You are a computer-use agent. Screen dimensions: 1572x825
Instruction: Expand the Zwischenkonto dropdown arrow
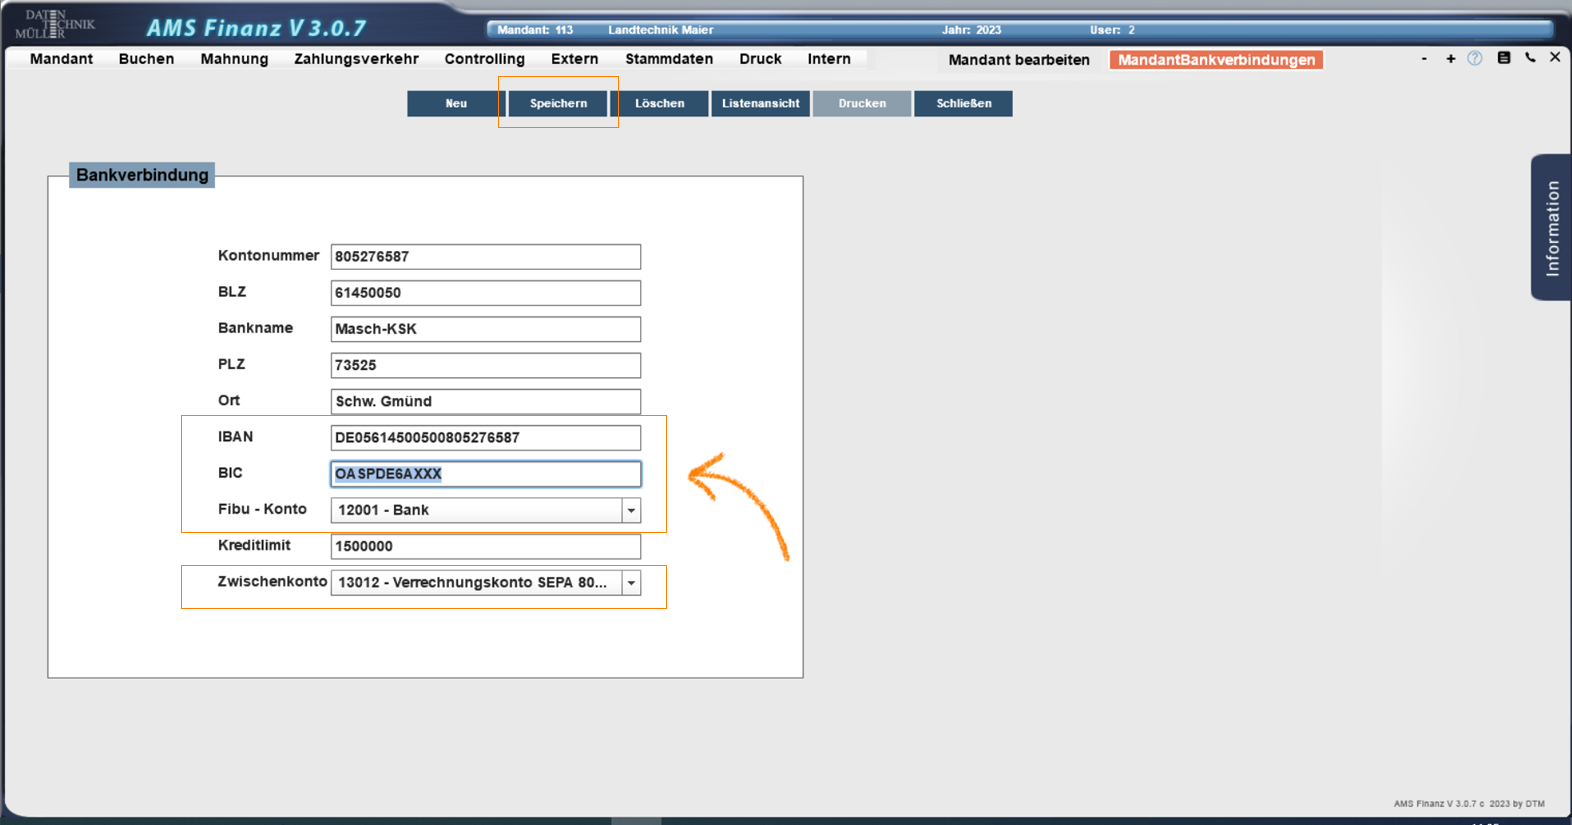631,583
